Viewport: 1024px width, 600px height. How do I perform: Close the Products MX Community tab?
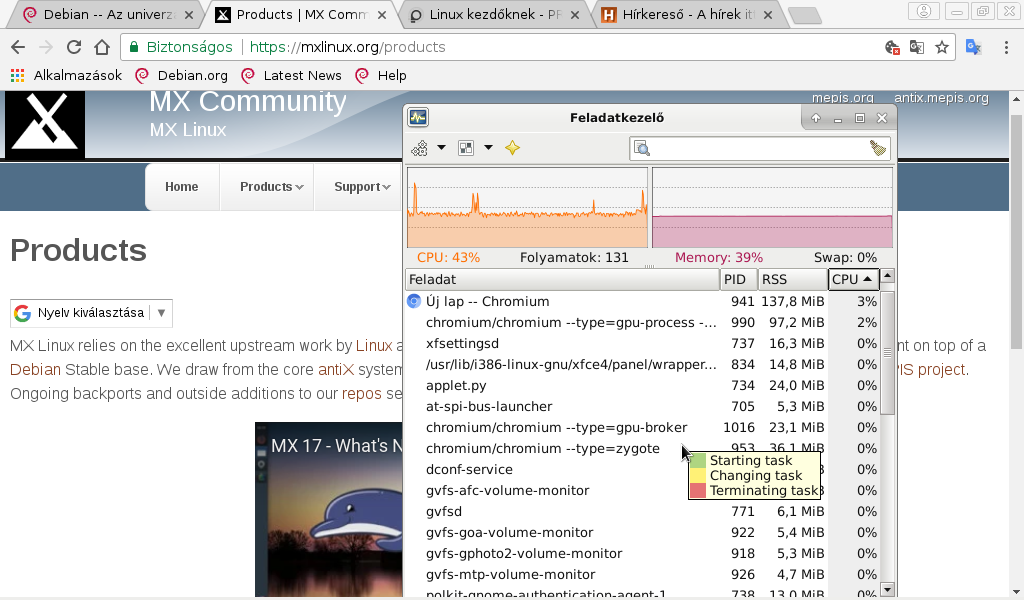point(382,14)
